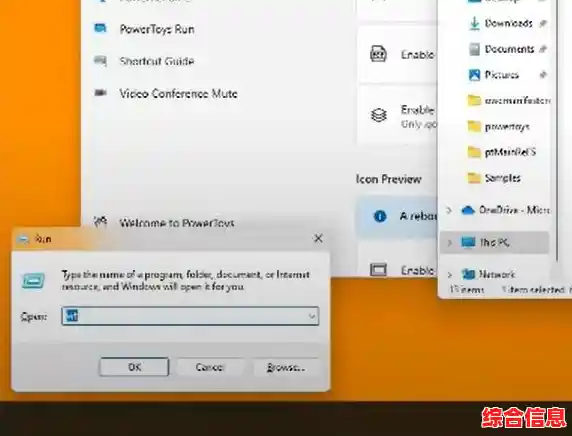Screen dimensions: 572x436
Task: Click the Downloads arrow icon
Action: 474,23
